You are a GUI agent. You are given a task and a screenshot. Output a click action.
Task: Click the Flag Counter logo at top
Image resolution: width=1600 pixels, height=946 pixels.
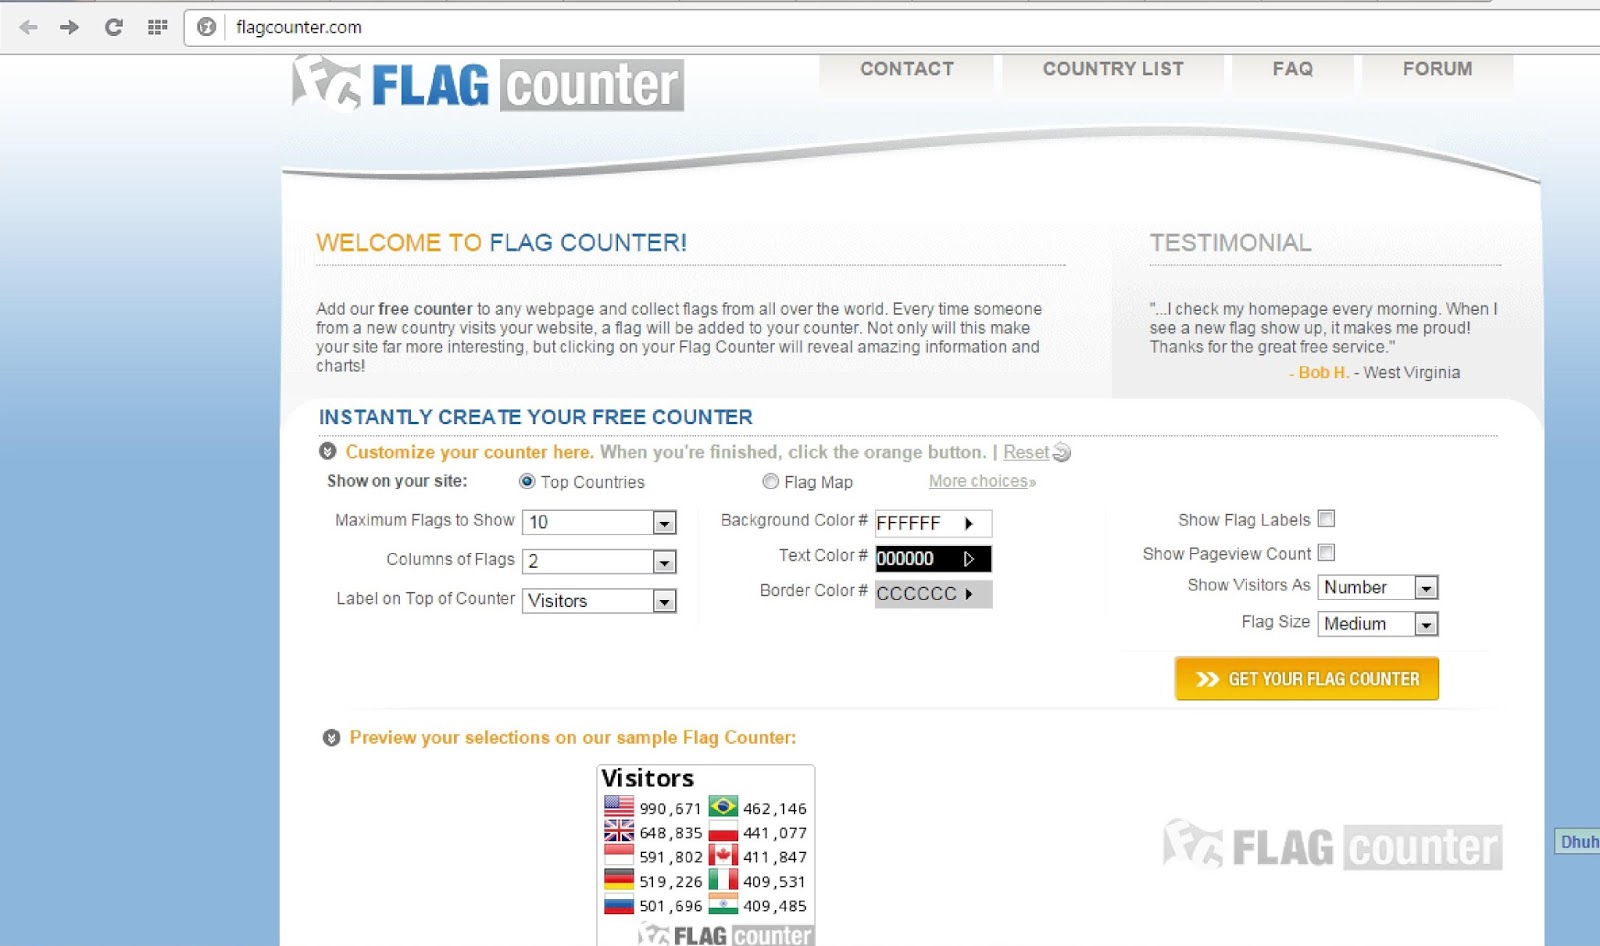488,84
